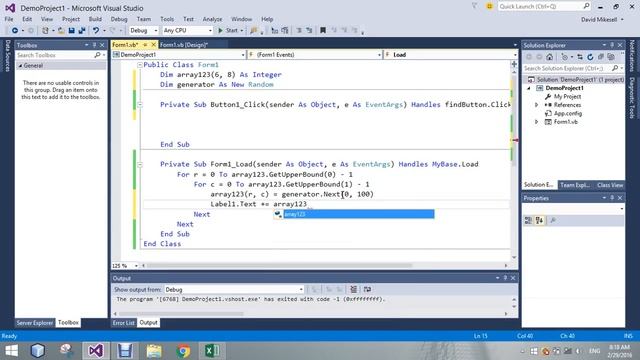The image size is (640, 360).
Task: Collapse the General toolbox group
Action: 20,66
